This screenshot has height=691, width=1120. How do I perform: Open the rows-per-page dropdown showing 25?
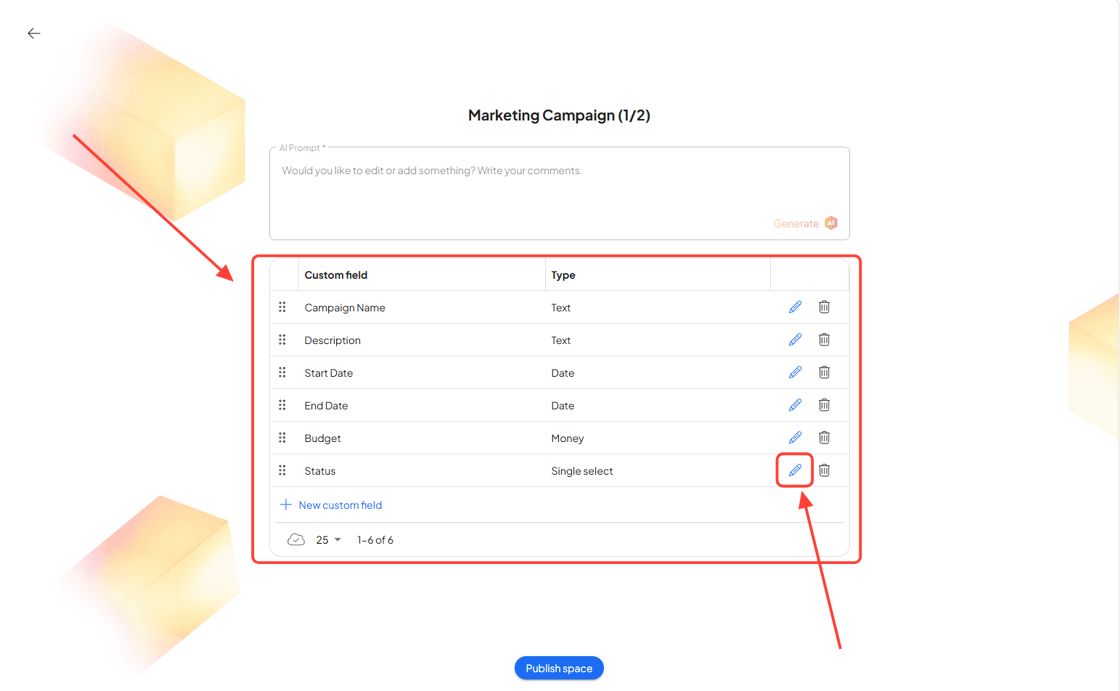click(x=328, y=540)
